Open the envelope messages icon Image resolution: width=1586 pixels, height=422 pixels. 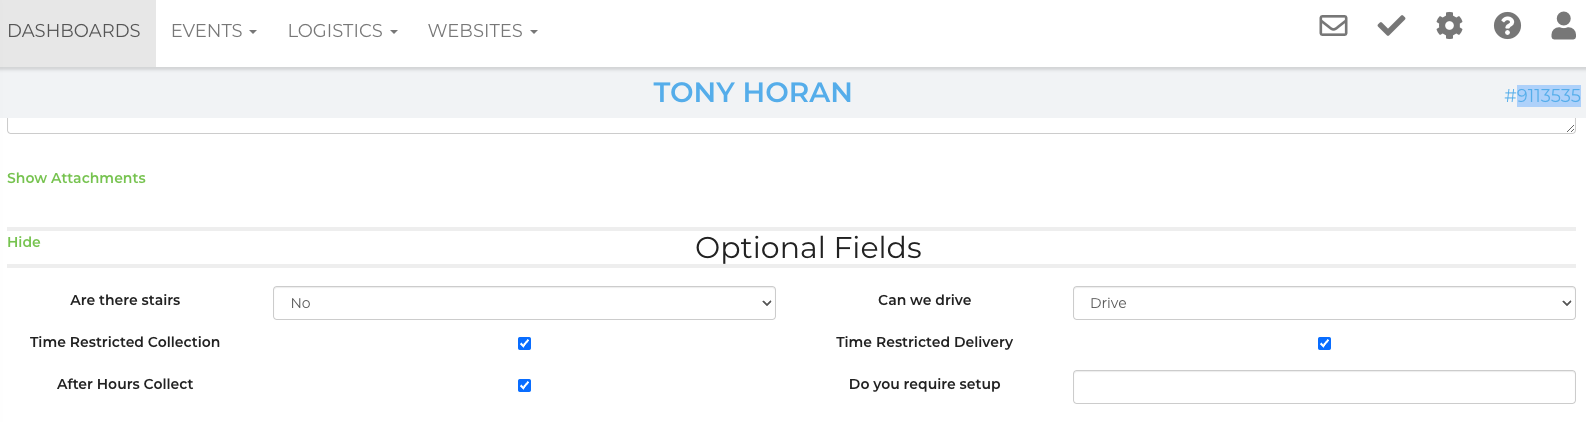point(1333,26)
